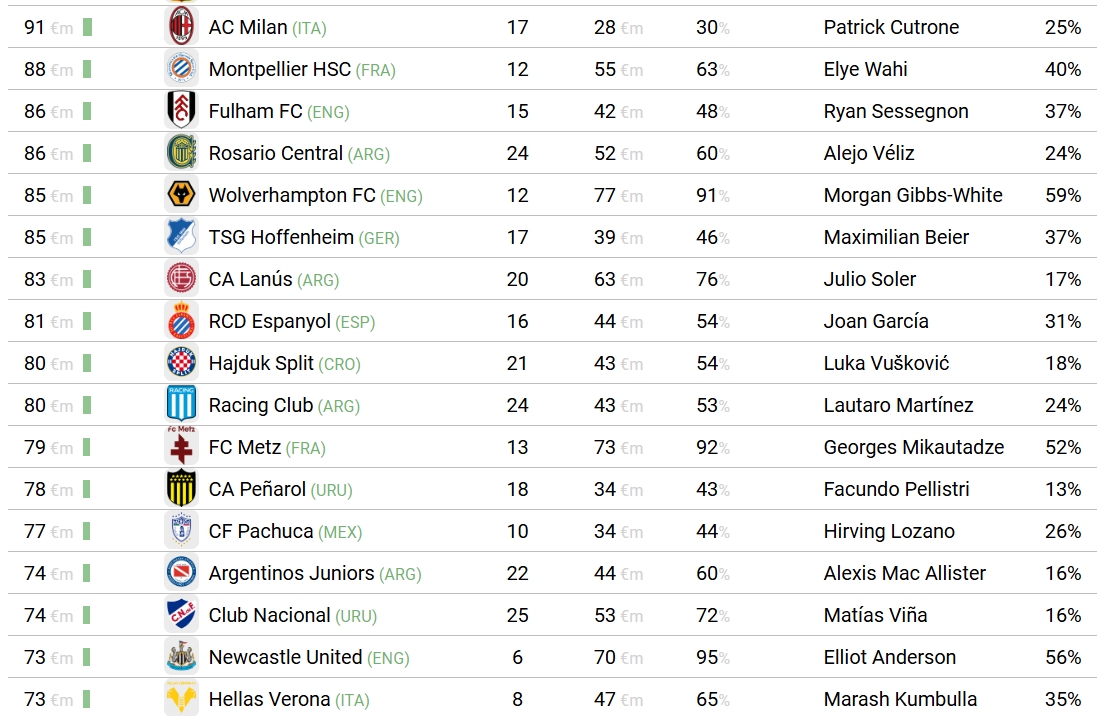Click the RCD Espanyol crest icon
Viewport: 1097px width, 716px height.
point(181,321)
